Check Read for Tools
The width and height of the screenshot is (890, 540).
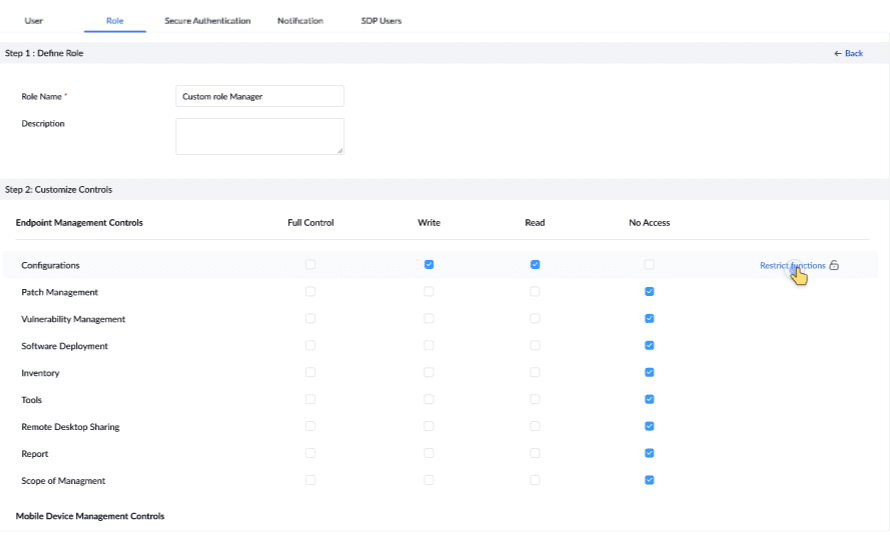535,399
